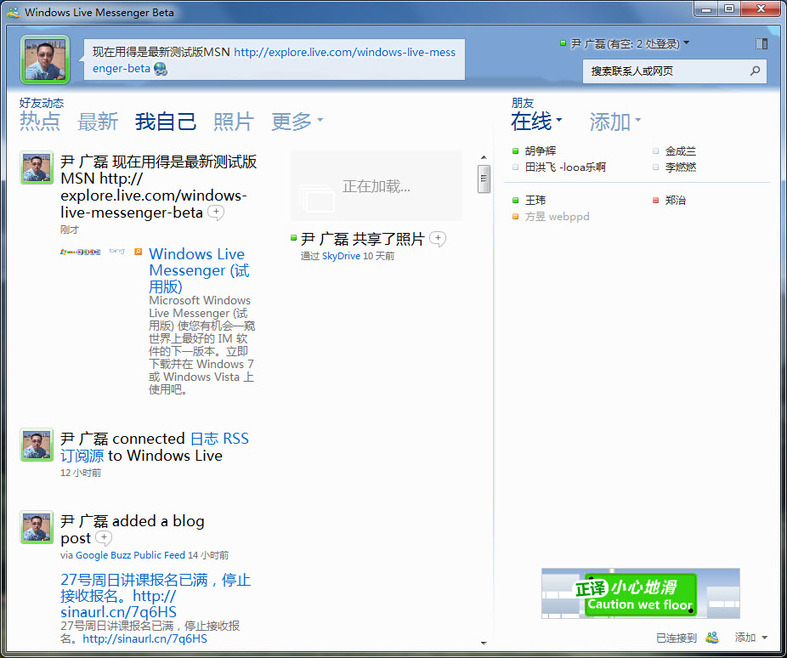Select contact 李燃燃
Viewport: 787px width, 658px height.
pos(675,167)
